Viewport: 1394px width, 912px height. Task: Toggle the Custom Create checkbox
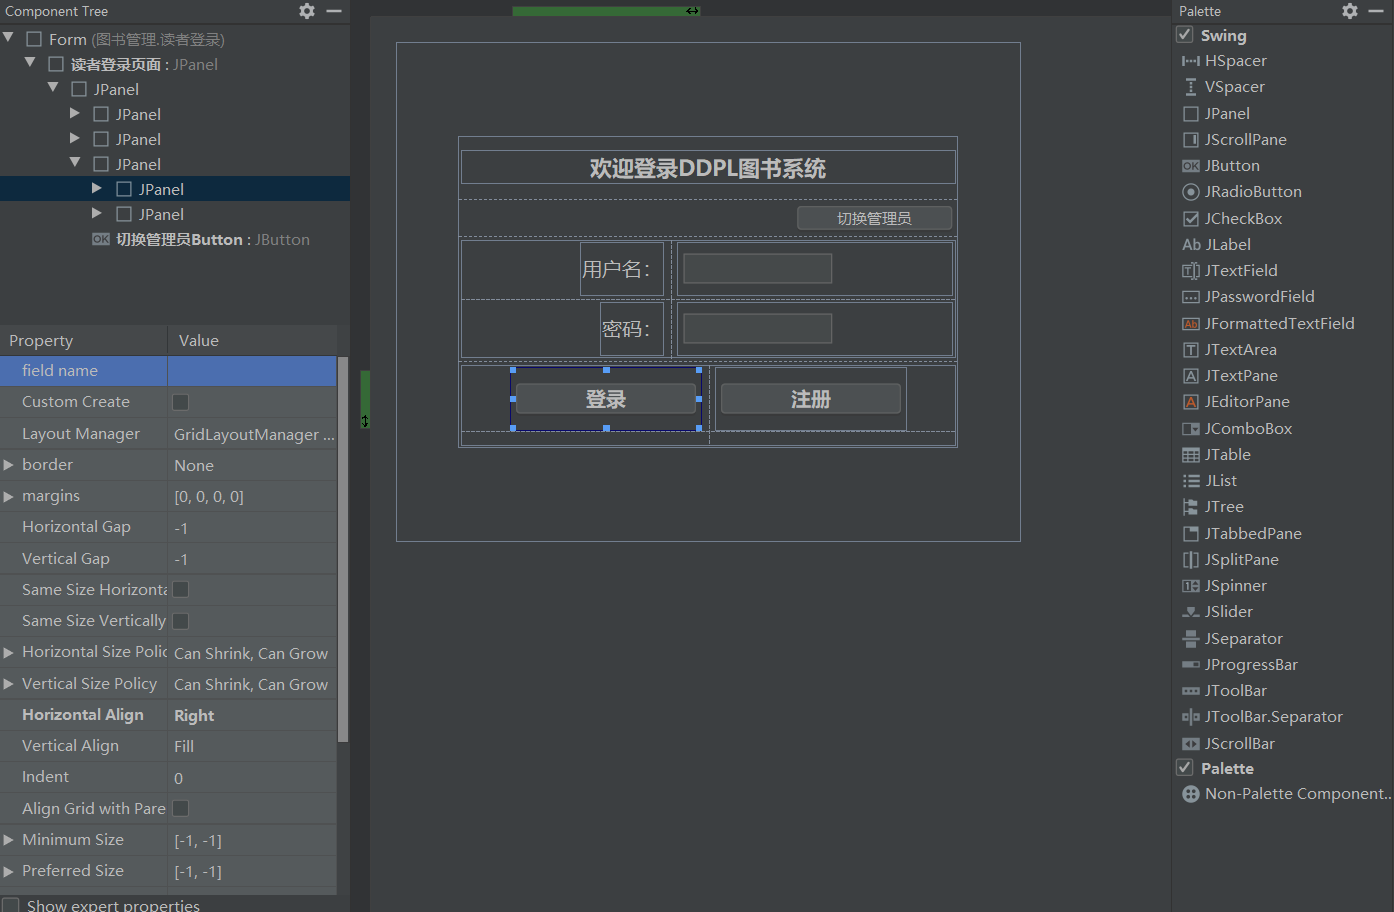pyautogui.click(x=180, y=401)
